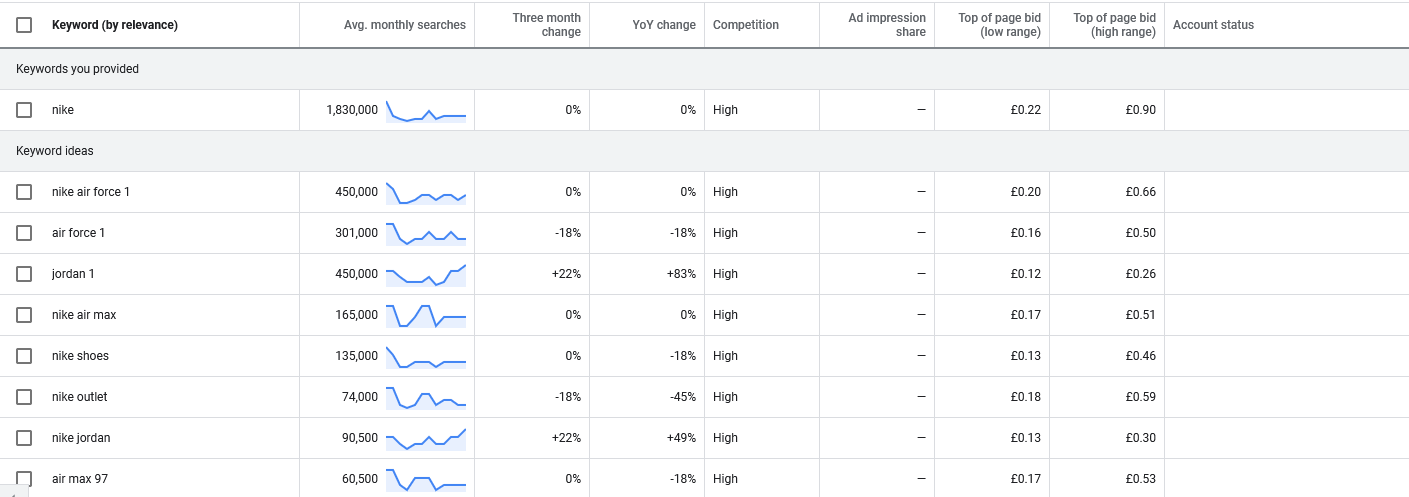The image size is (1409, 497).
Task: Open the nike air max trend sparkline
Action: coord(426,316)
